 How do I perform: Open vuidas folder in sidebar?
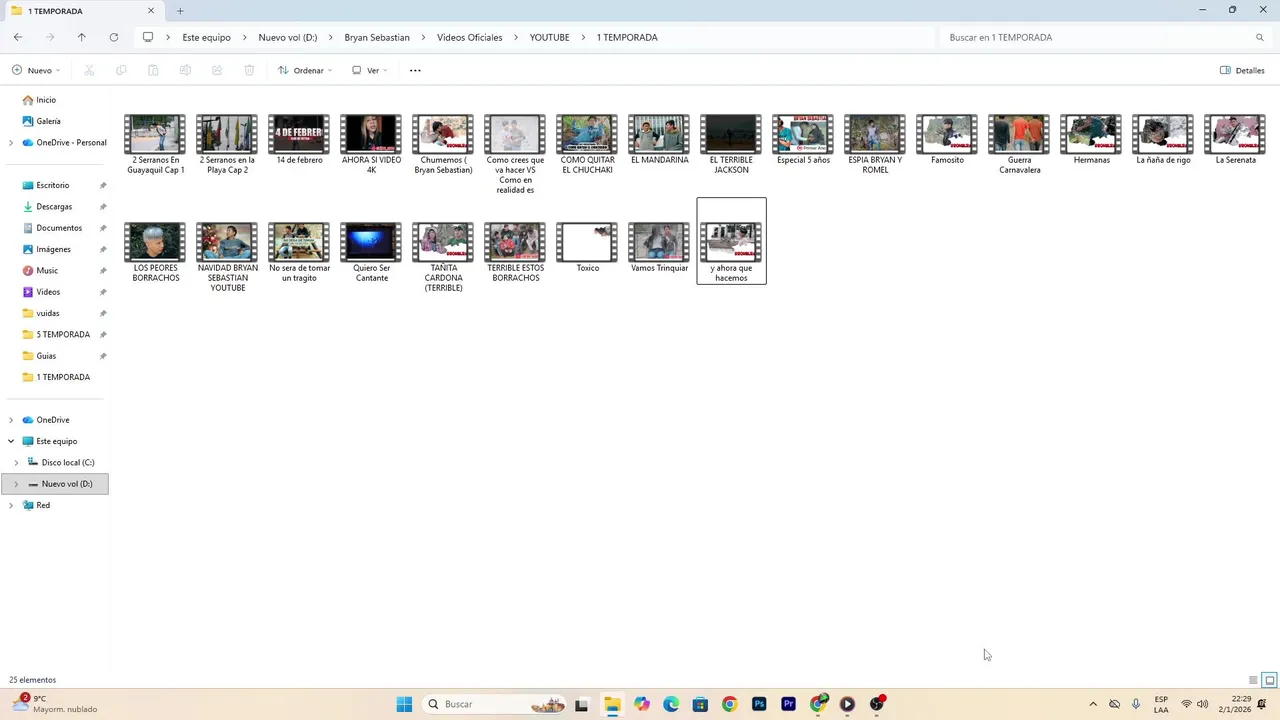click(x=48, y=313)
